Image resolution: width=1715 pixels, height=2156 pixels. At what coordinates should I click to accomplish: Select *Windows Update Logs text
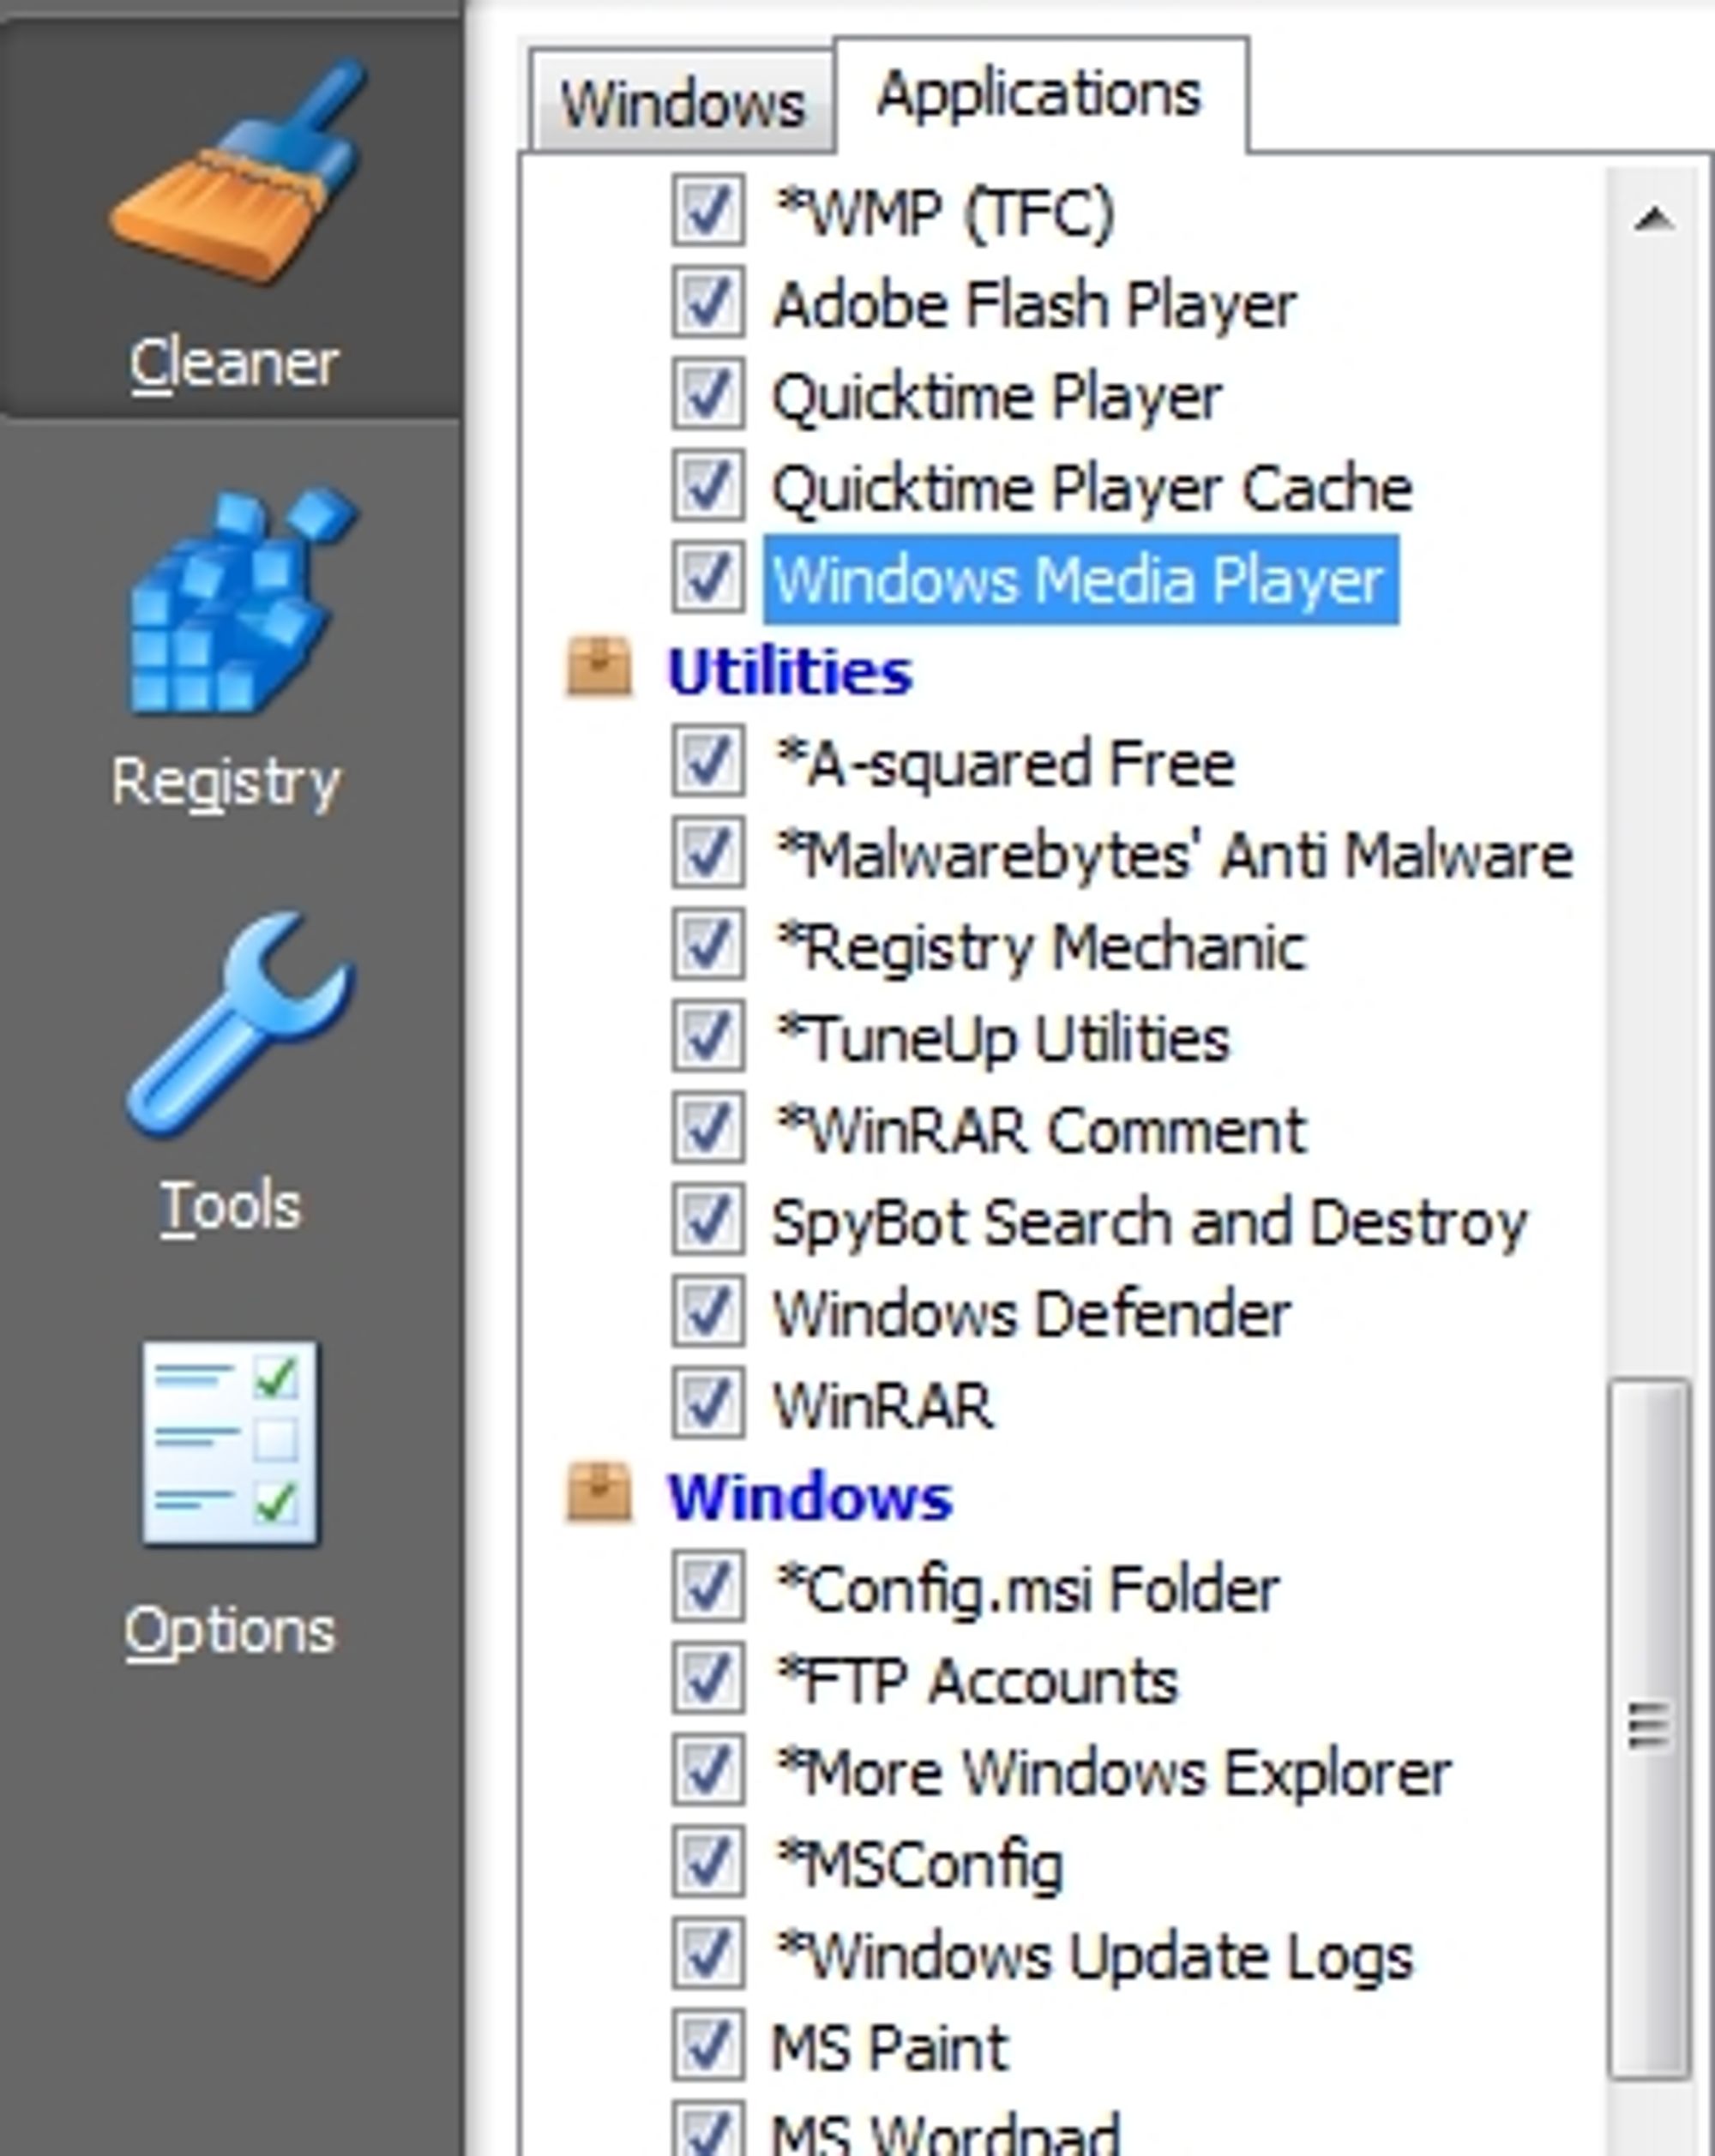pos(1095,1959)
